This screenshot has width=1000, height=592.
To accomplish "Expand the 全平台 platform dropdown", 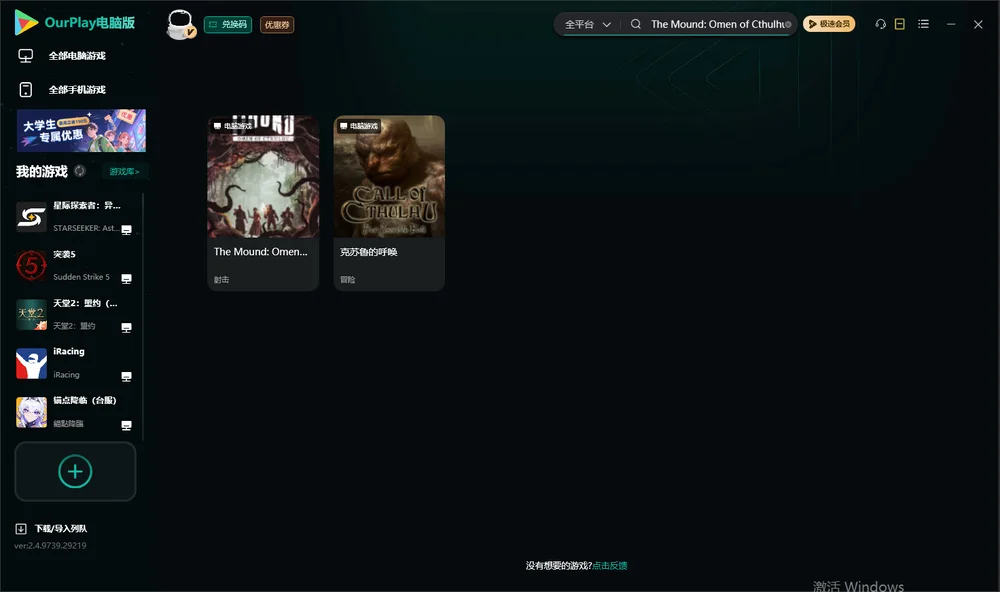I will click(587, 24).
